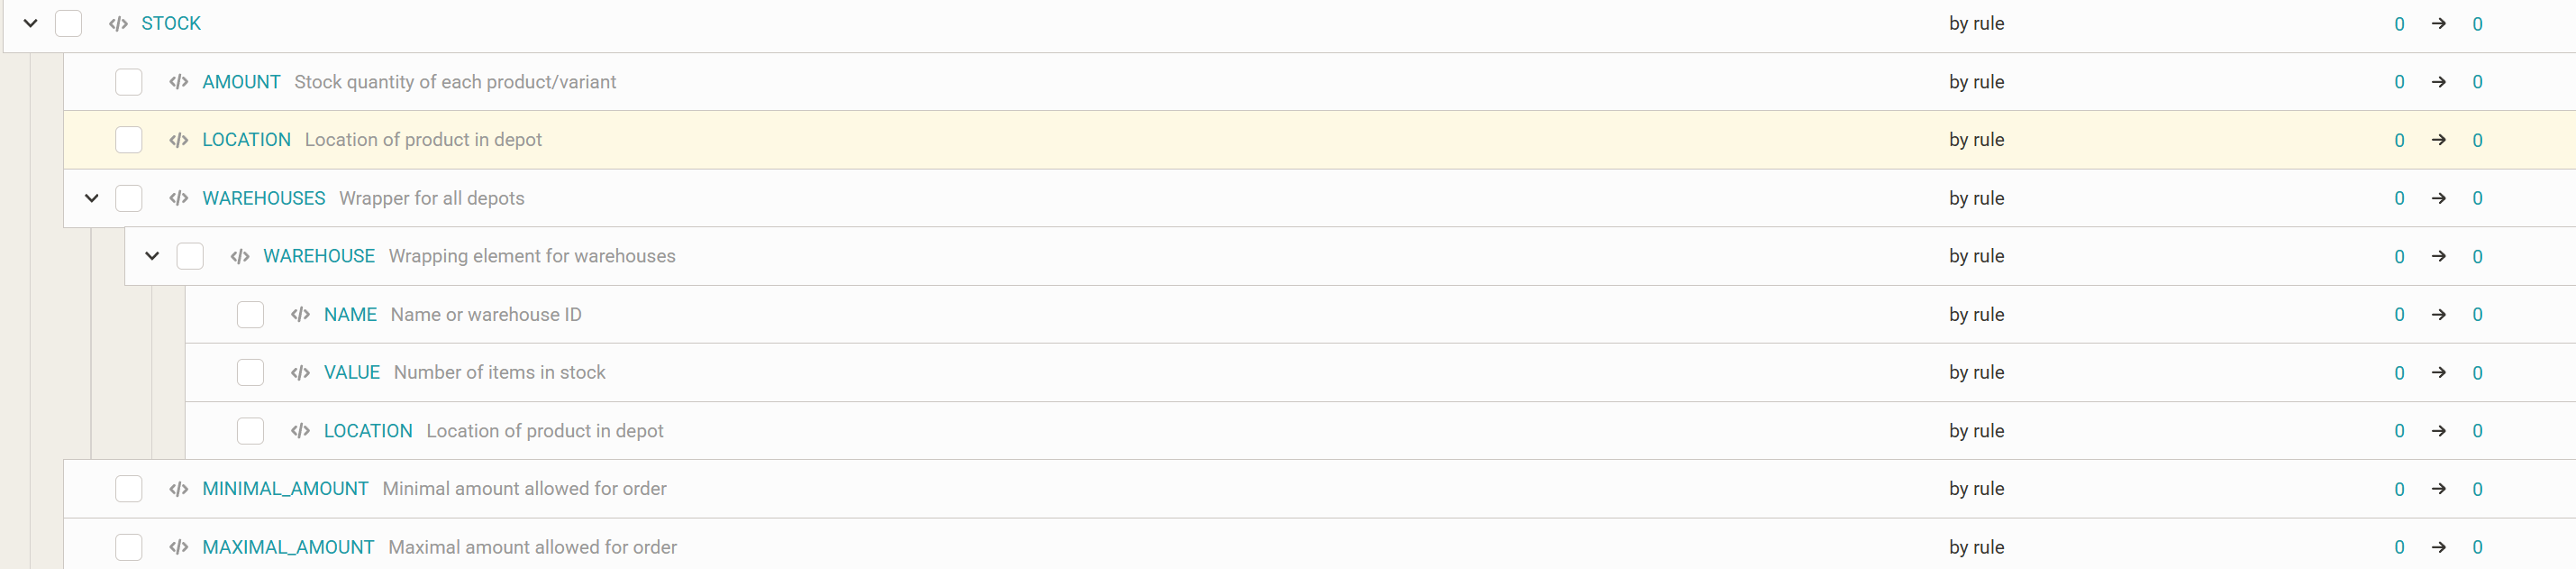Click the code tag icon beside AMOUNT
This screenshot has width=2576, height=569.
[x=179, y=82]
